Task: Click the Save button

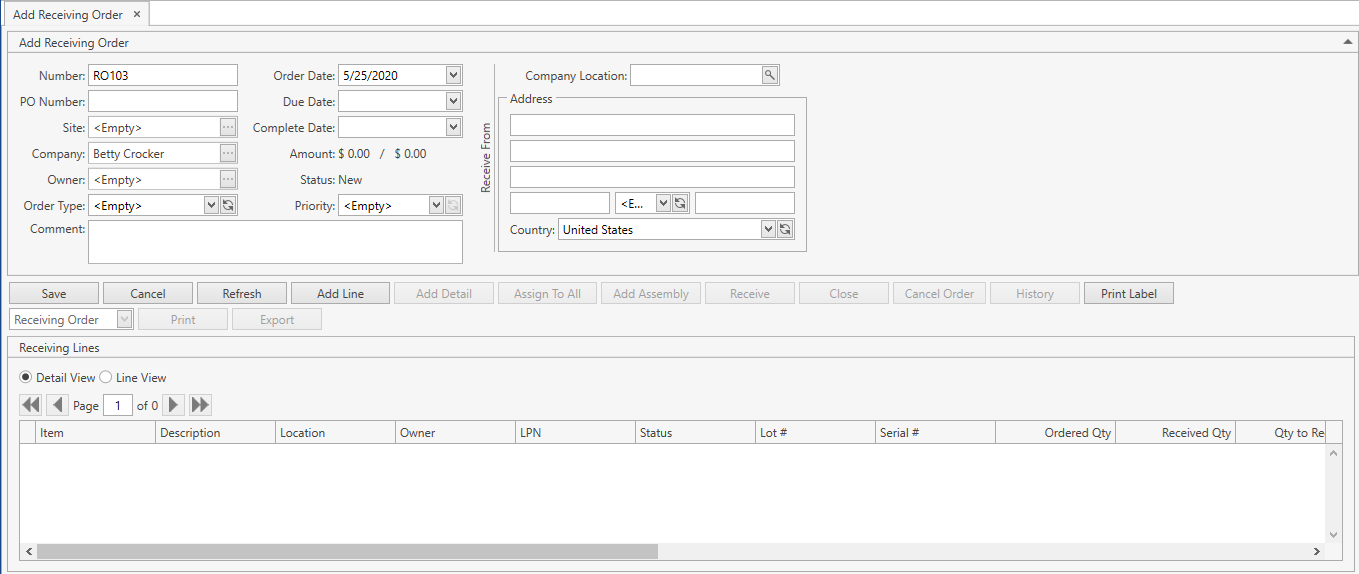Action: 54,293
